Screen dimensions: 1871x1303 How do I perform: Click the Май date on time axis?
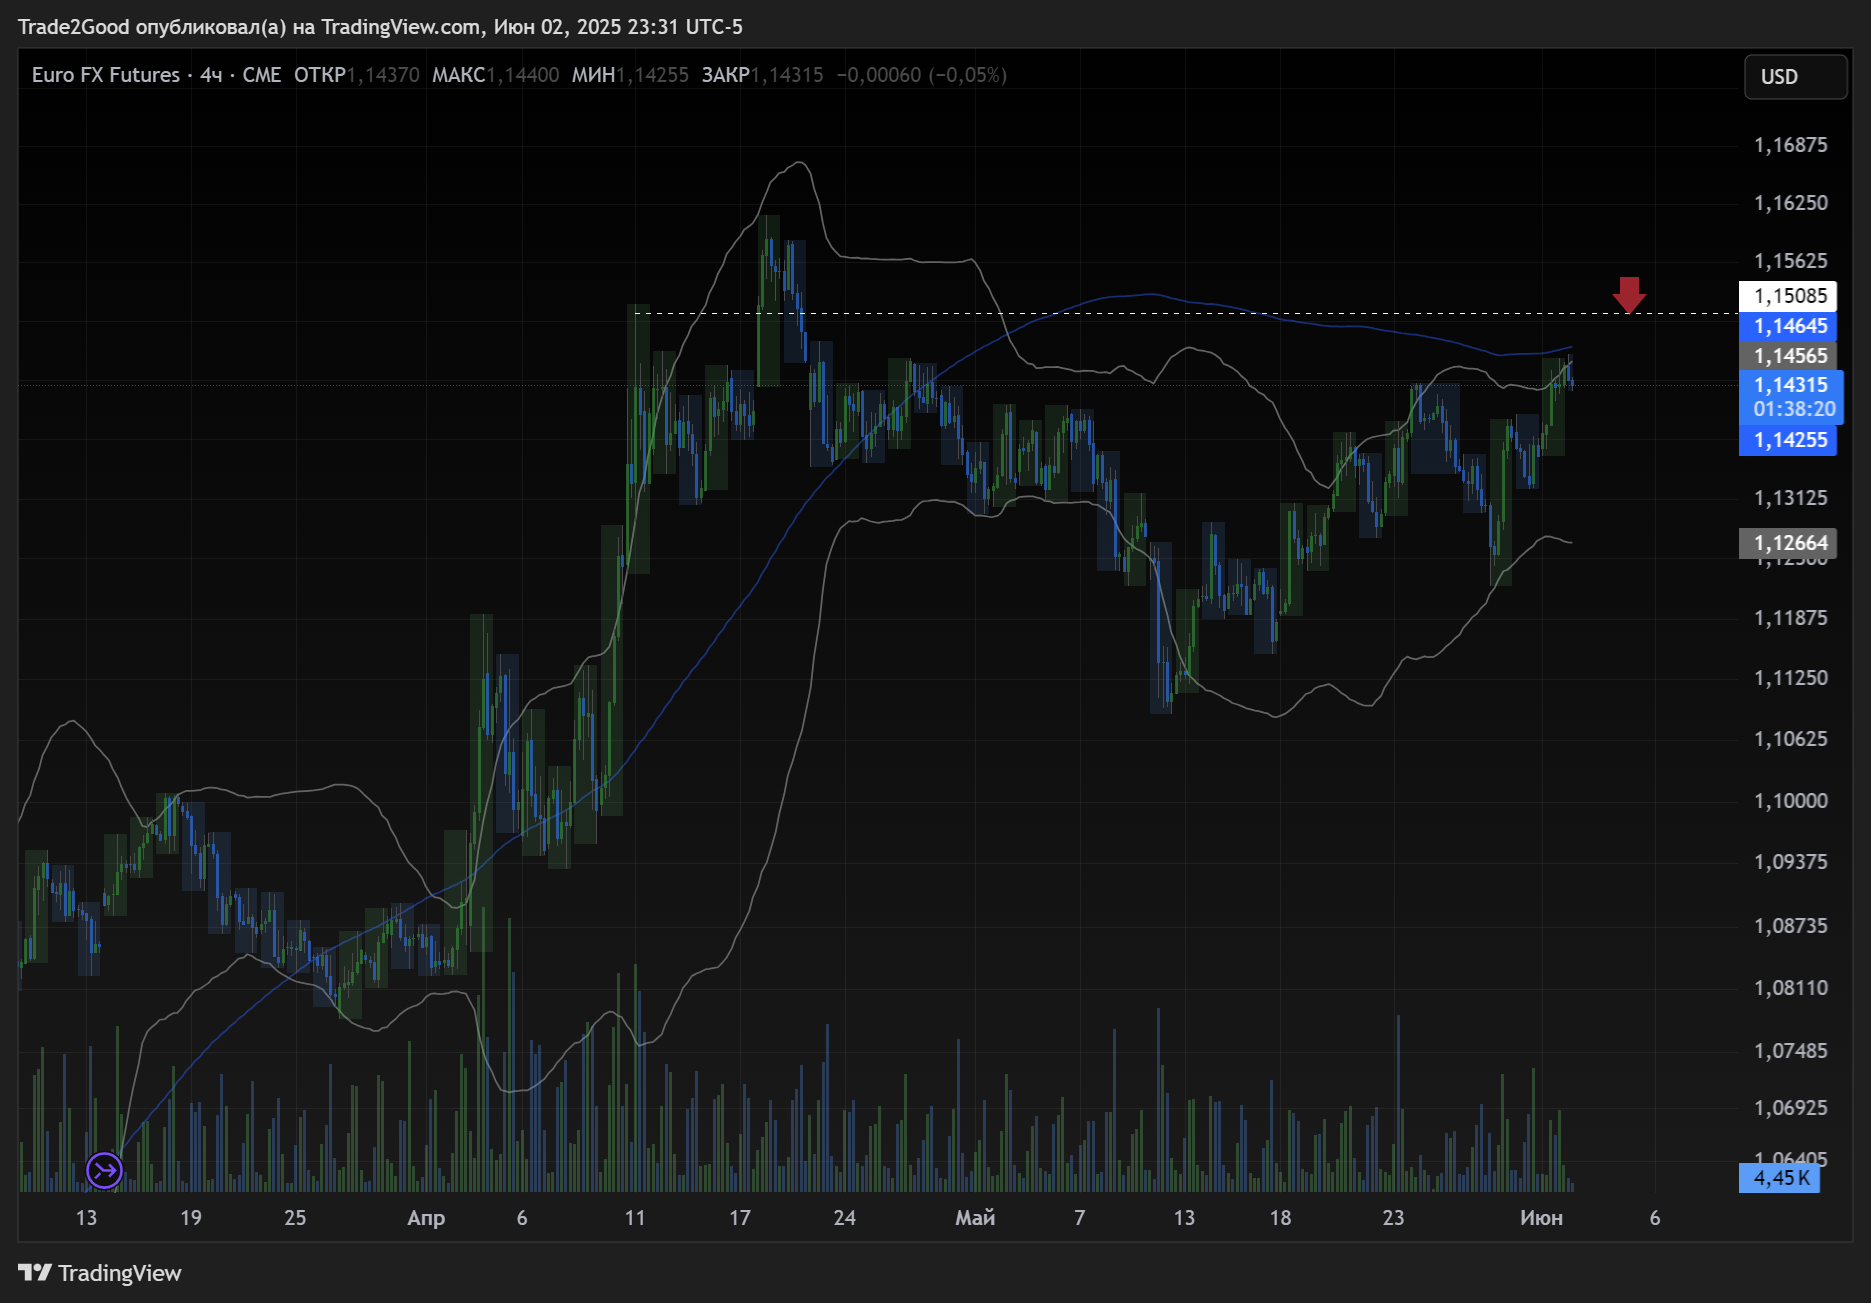pos(975,1218)
